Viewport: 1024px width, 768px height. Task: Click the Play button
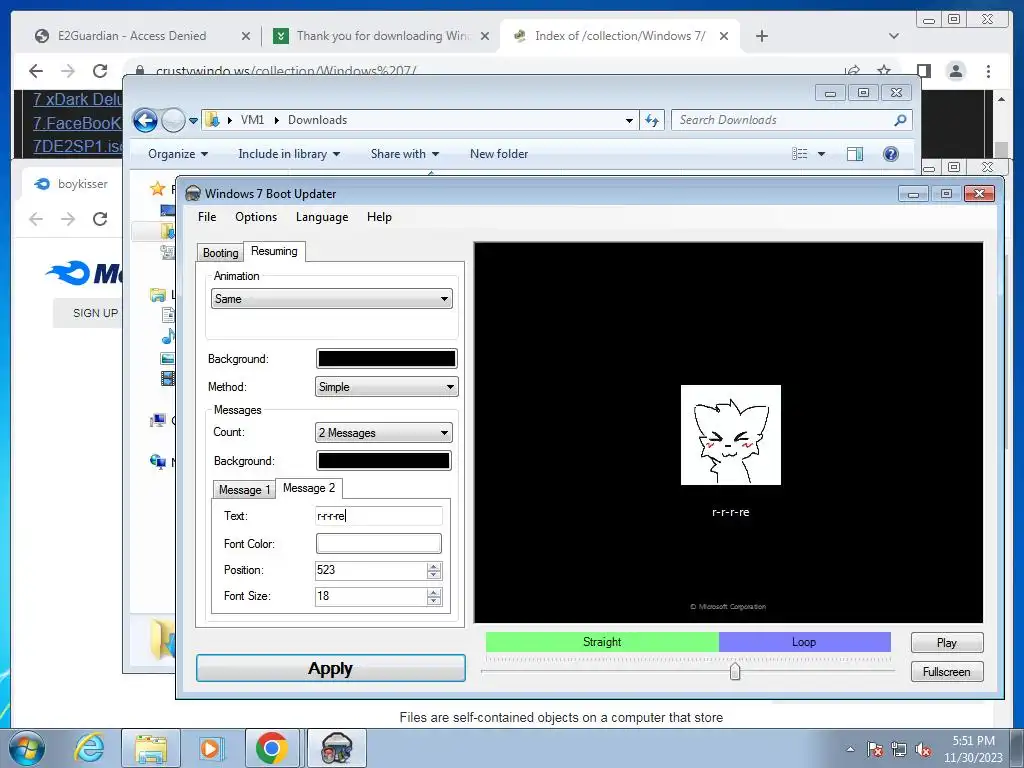pyautogui.click(x=946, y=643)
